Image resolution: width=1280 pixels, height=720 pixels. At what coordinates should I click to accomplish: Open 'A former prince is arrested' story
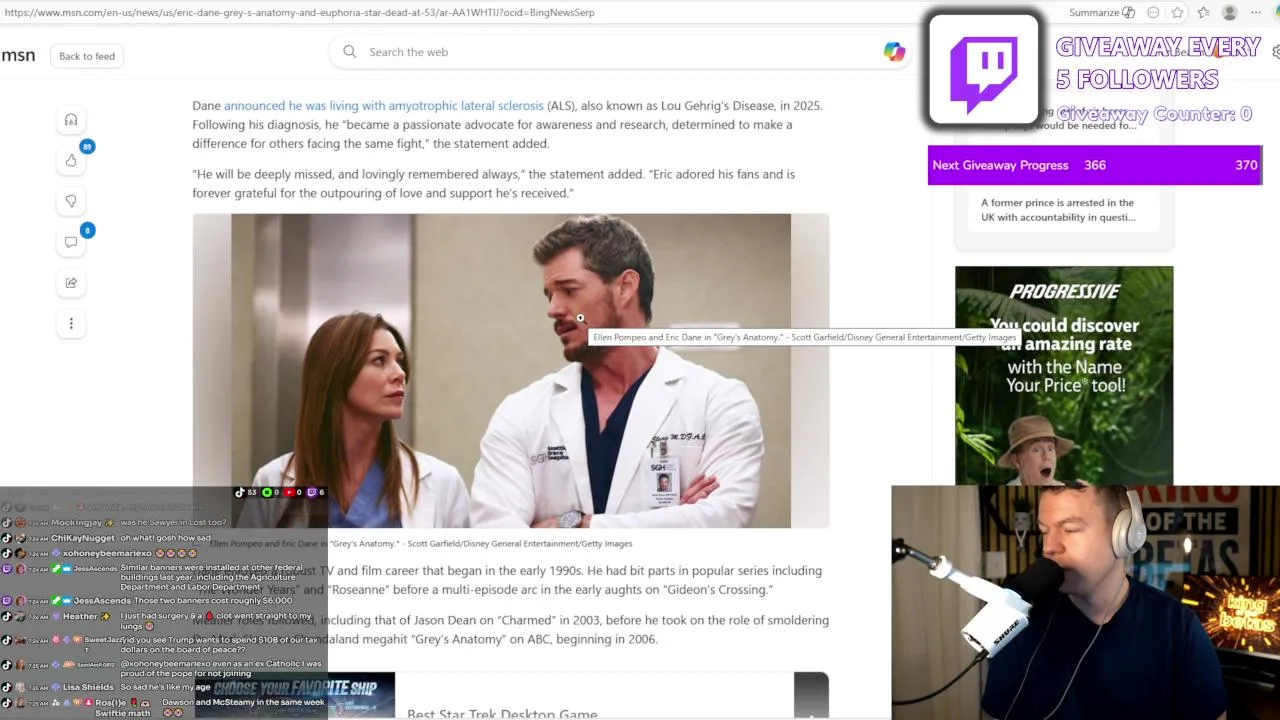click(1058, 210)
